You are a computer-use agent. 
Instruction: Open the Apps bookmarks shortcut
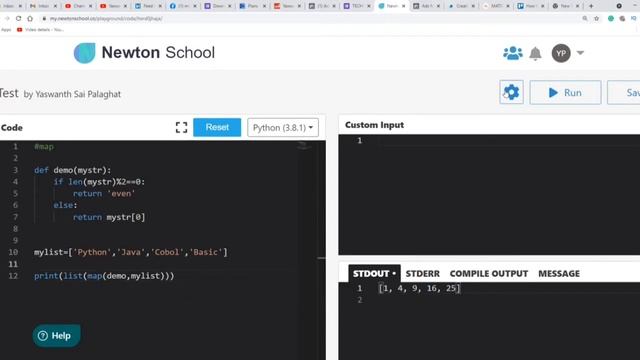(x=6, y=30)
